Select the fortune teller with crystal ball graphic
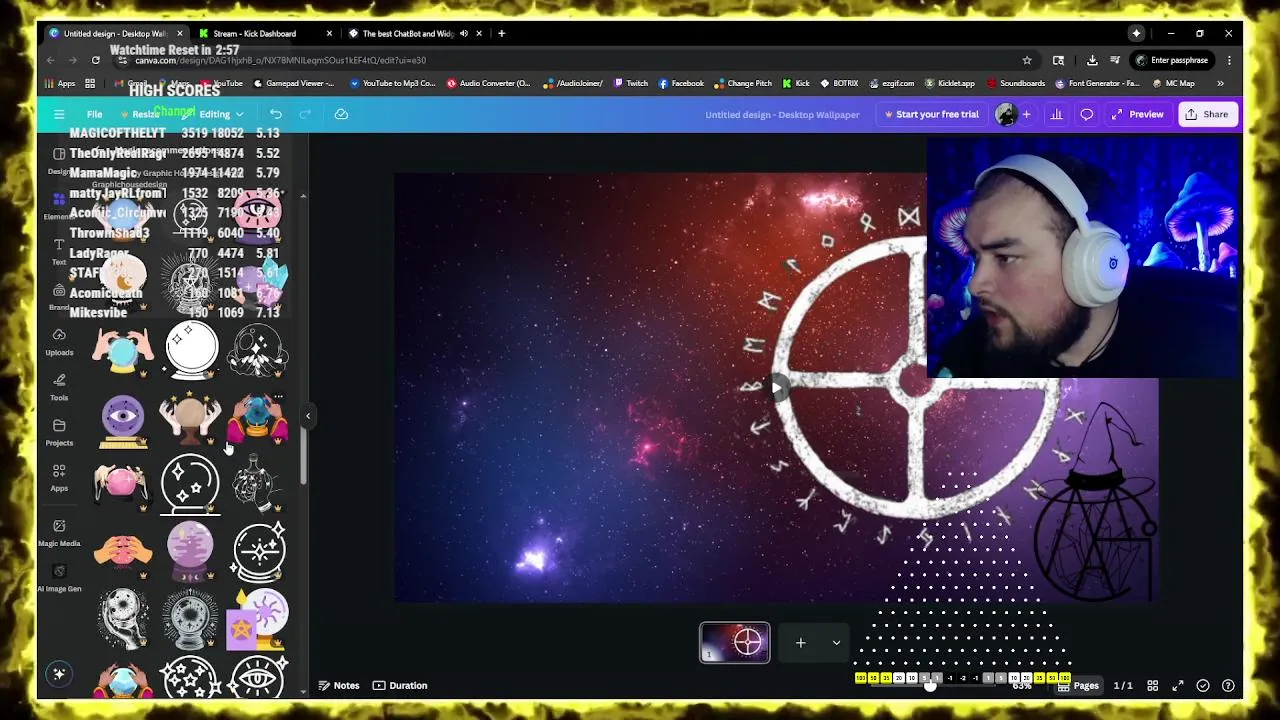Viewport: 1280px width, 720px height. (258, 419)
